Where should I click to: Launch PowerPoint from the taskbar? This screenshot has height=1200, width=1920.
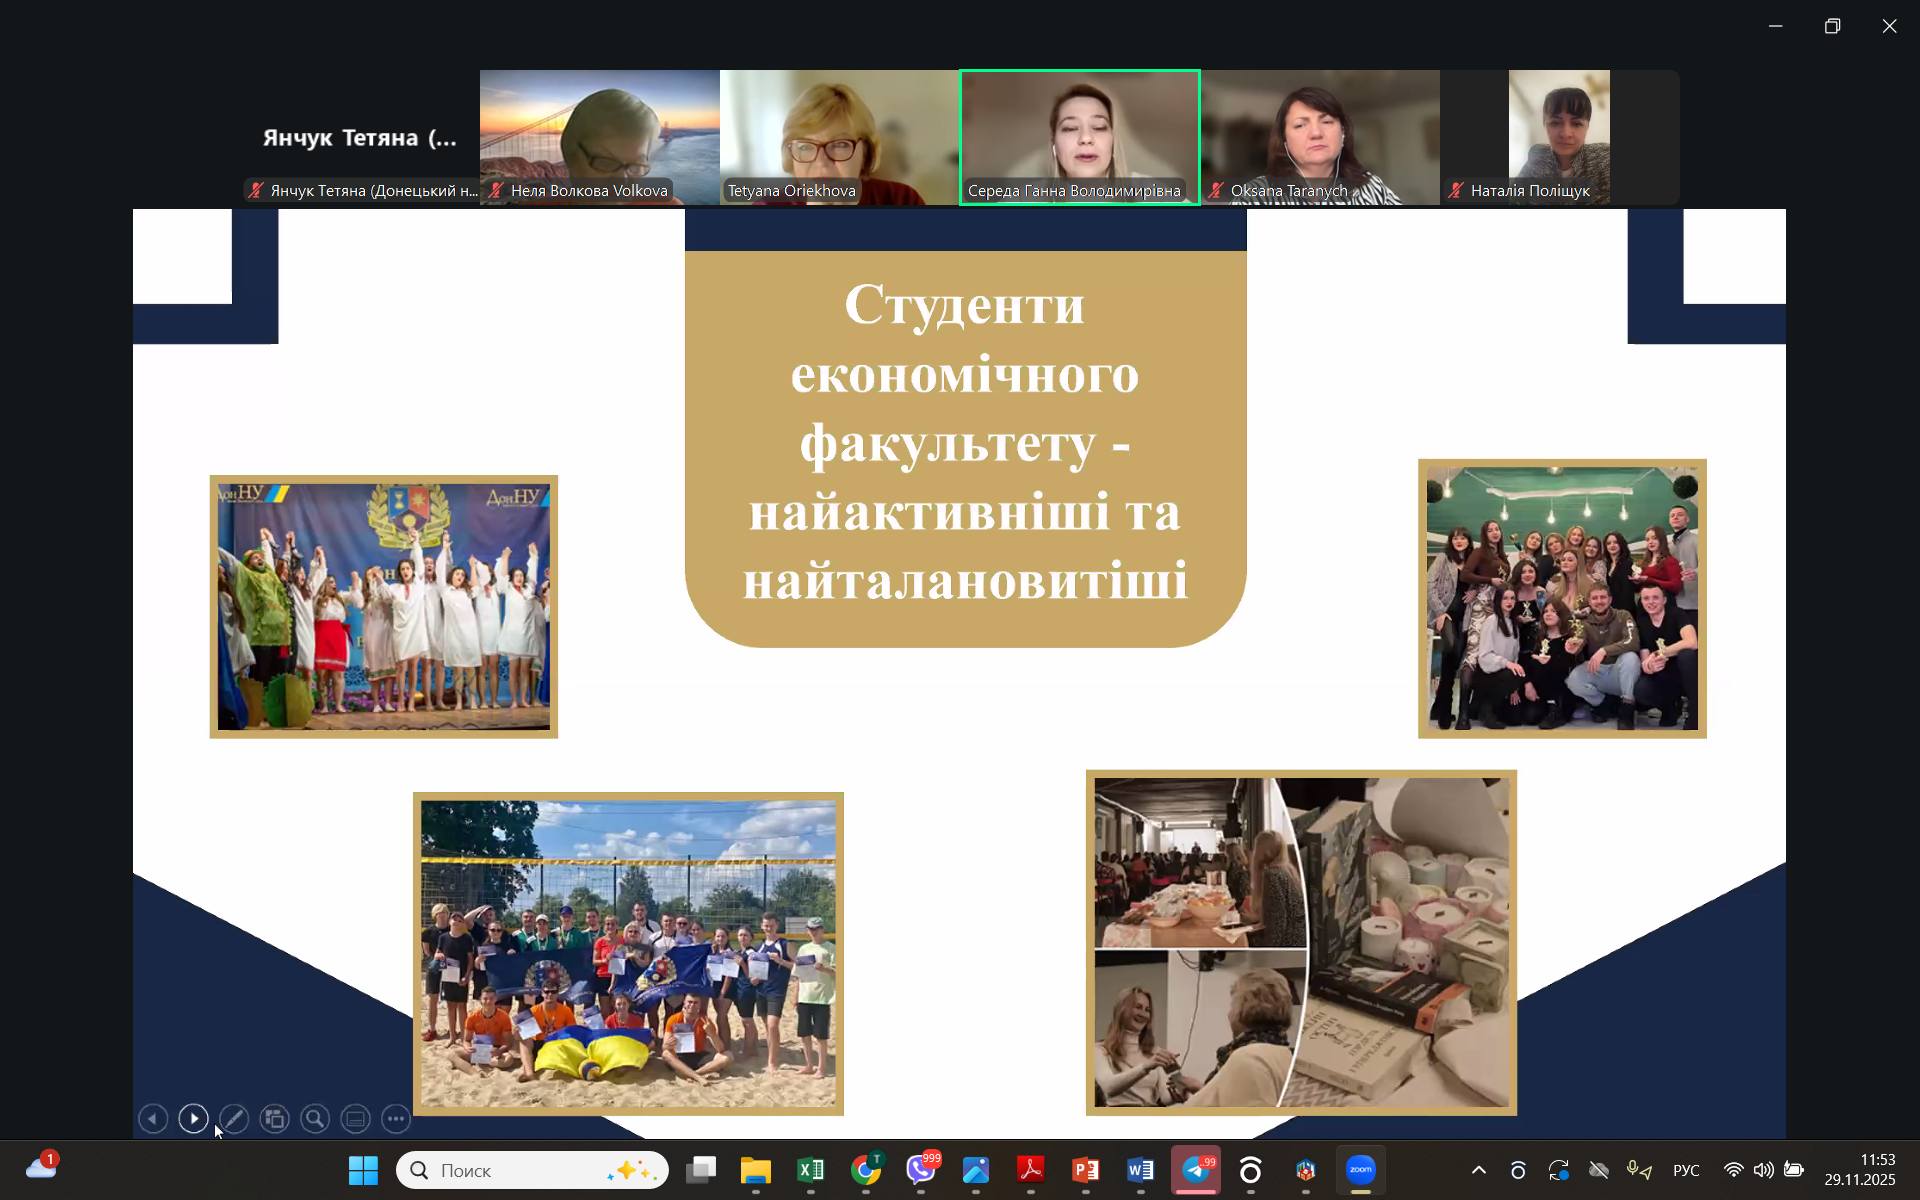pos(1085,1170)
